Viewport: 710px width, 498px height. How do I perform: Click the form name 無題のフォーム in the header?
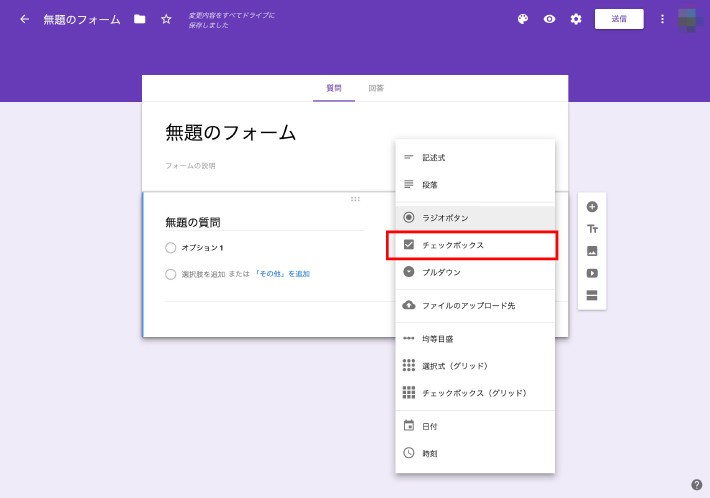coord(82,19)
